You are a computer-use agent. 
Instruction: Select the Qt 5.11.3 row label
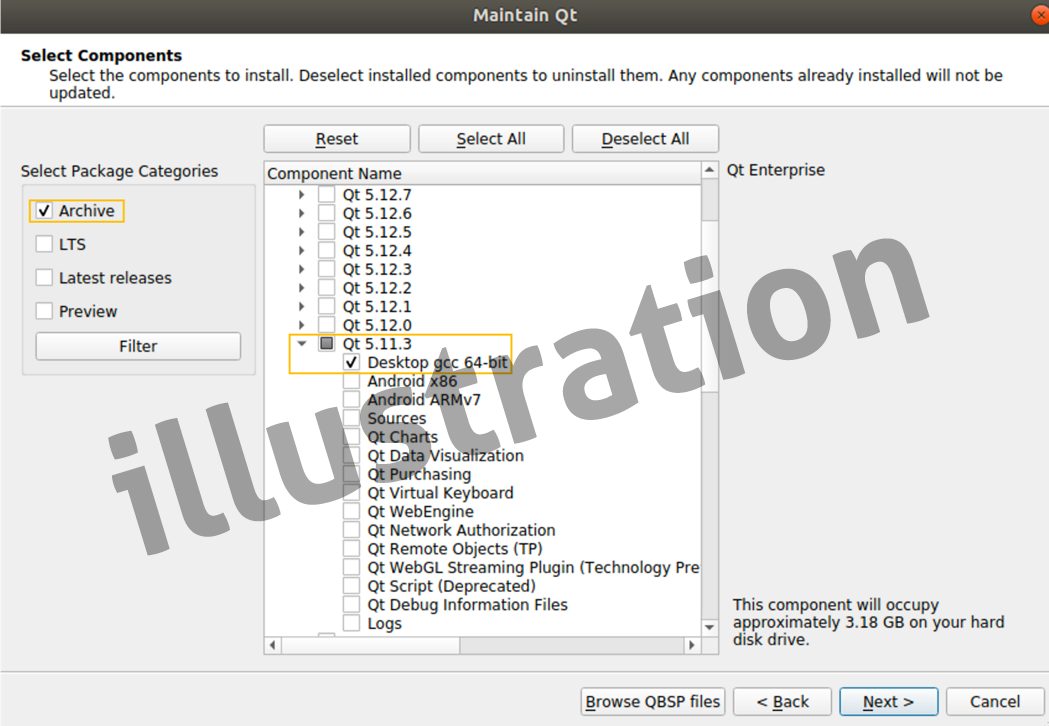tap(377, 344)
